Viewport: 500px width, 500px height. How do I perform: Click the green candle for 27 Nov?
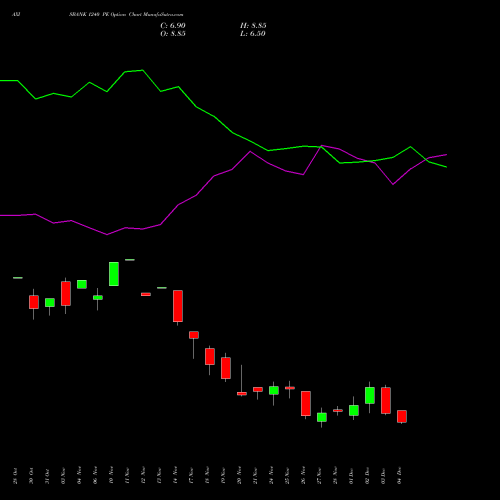tap(322, 417)
